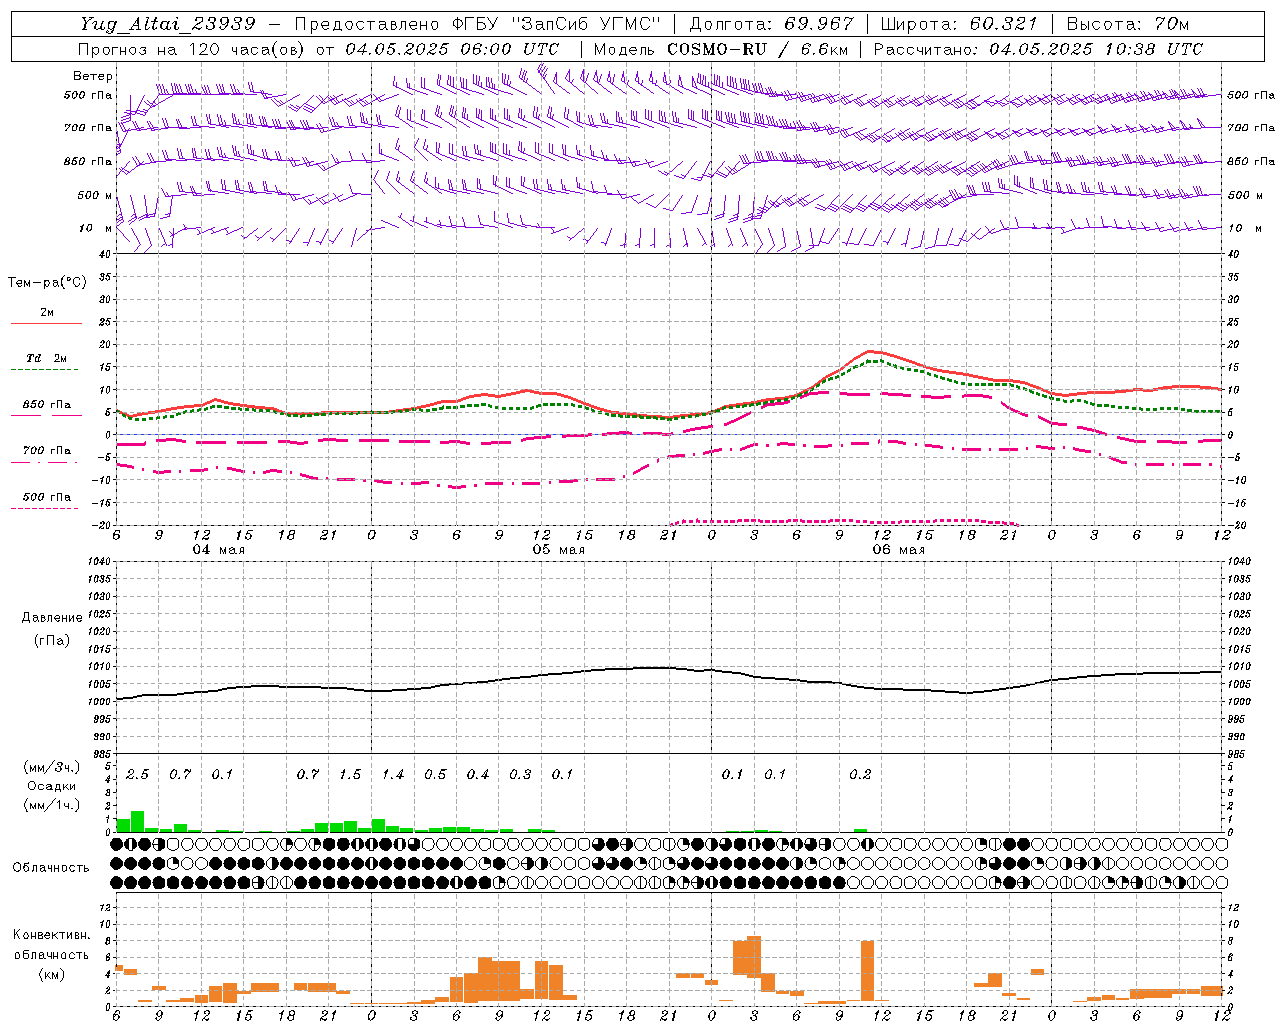Click the left 850 гПа wind level label
Screen dimensions: 1280x1024
click(88, 161)
